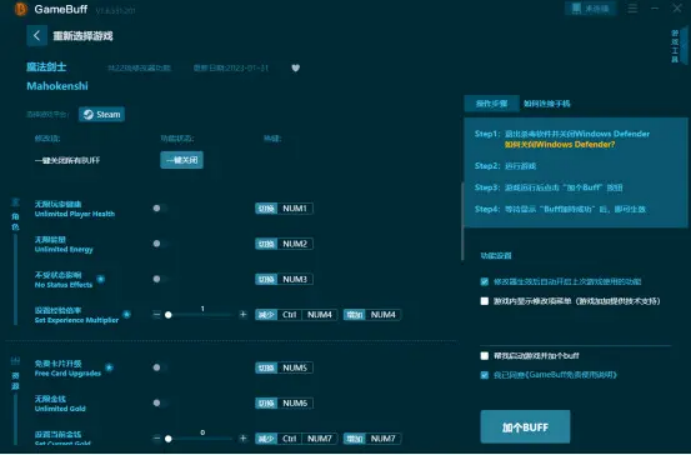Switch to the operation steps tab

[491, 104]
